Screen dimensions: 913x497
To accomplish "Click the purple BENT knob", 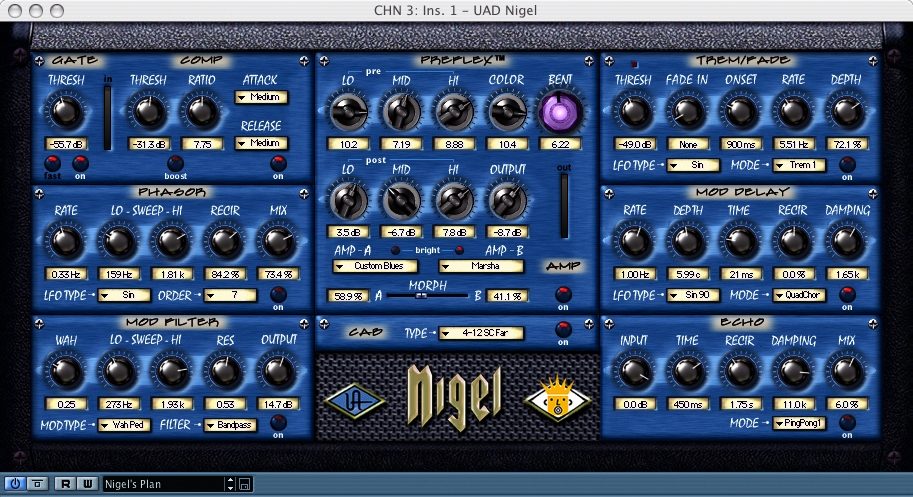I will 560,111.
